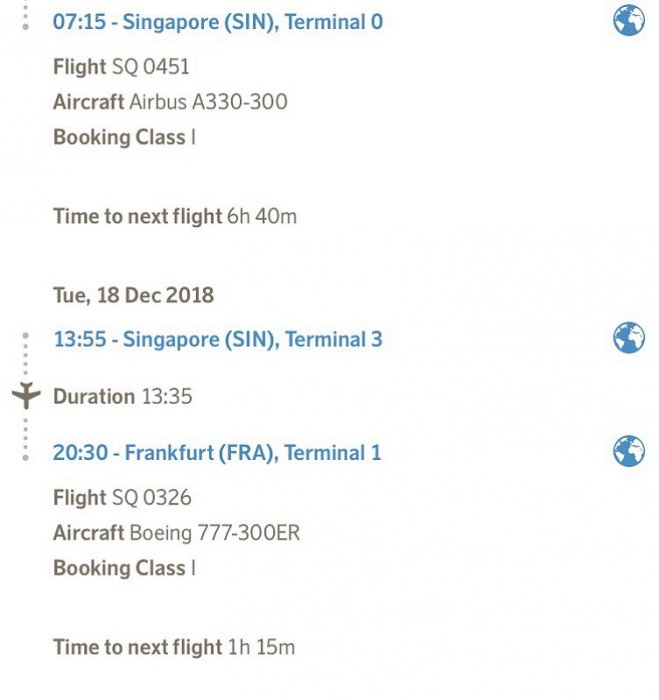Click Booking Class under flight SQ 0451
659x700 pixels.
pos(124,137)
